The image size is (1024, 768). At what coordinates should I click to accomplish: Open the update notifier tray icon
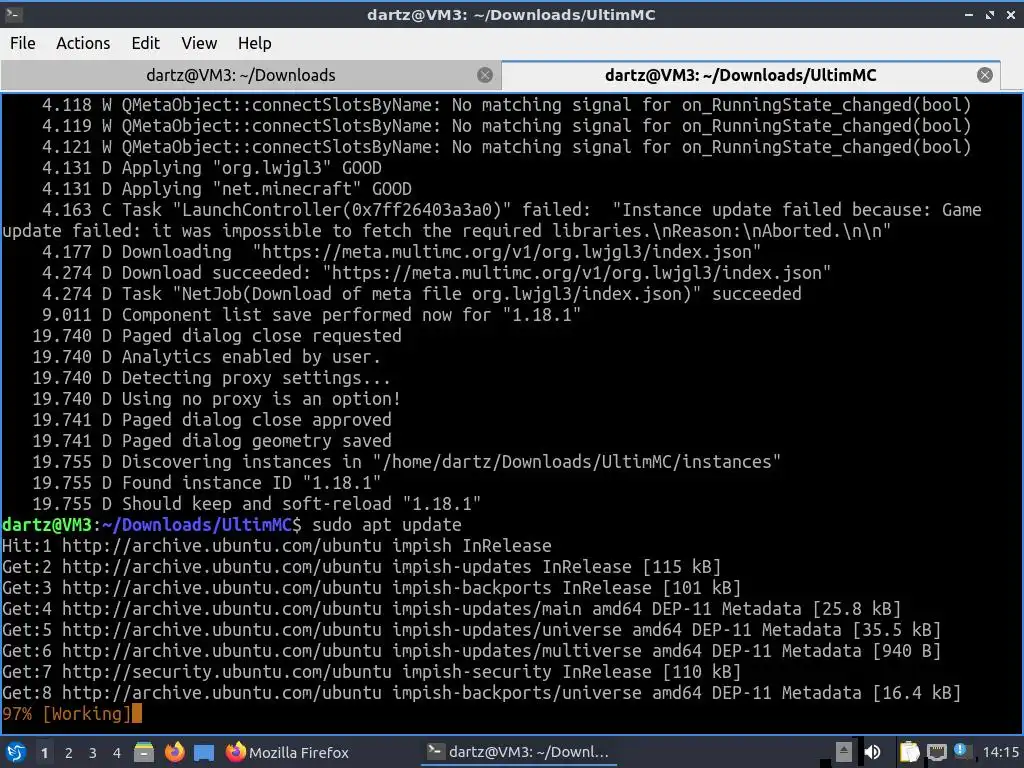tap(960, 751)
